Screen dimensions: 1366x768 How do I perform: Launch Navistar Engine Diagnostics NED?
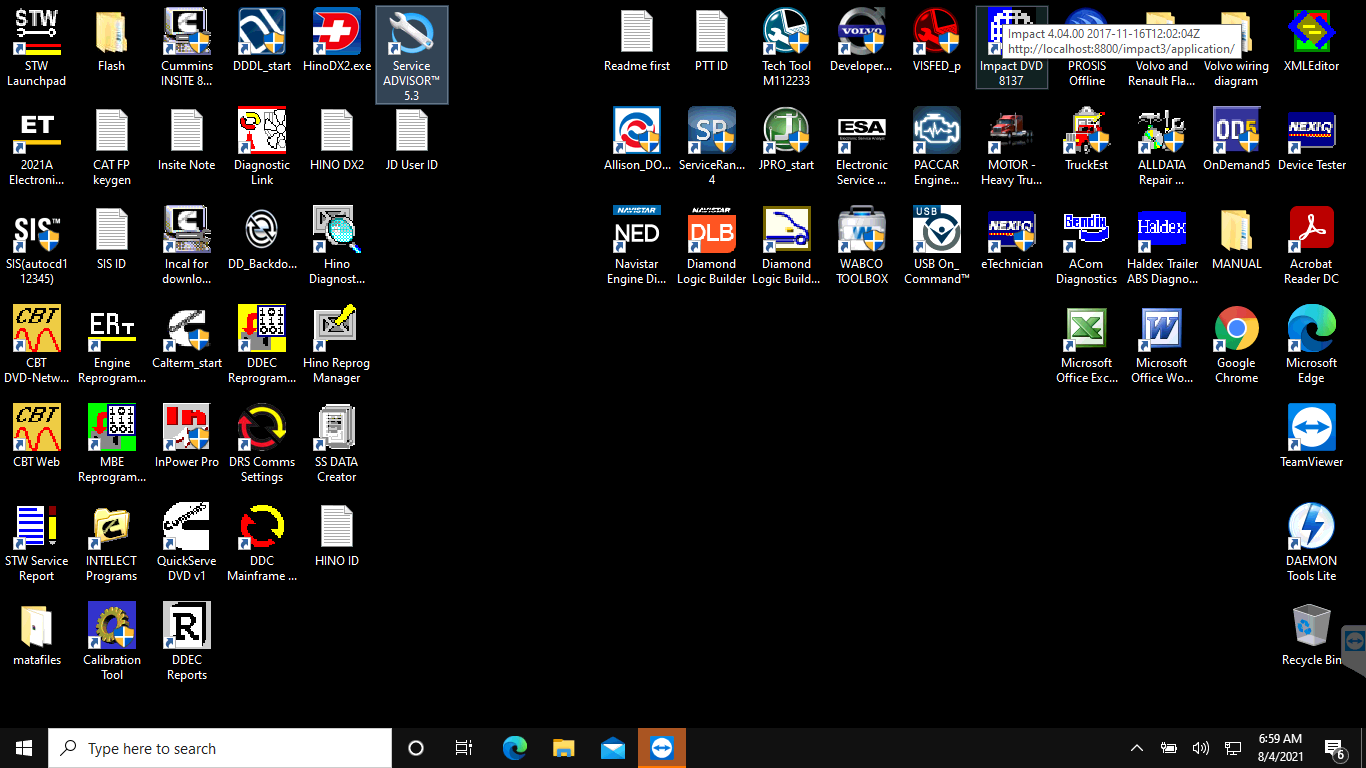637,245
